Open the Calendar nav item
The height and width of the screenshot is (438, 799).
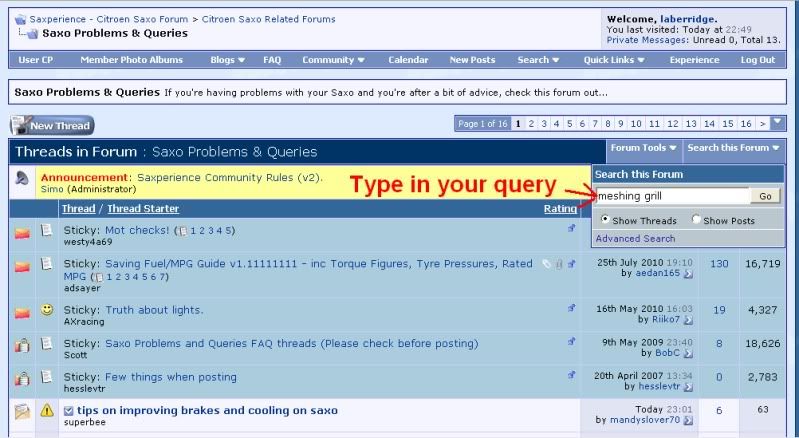tap(408, 60)
